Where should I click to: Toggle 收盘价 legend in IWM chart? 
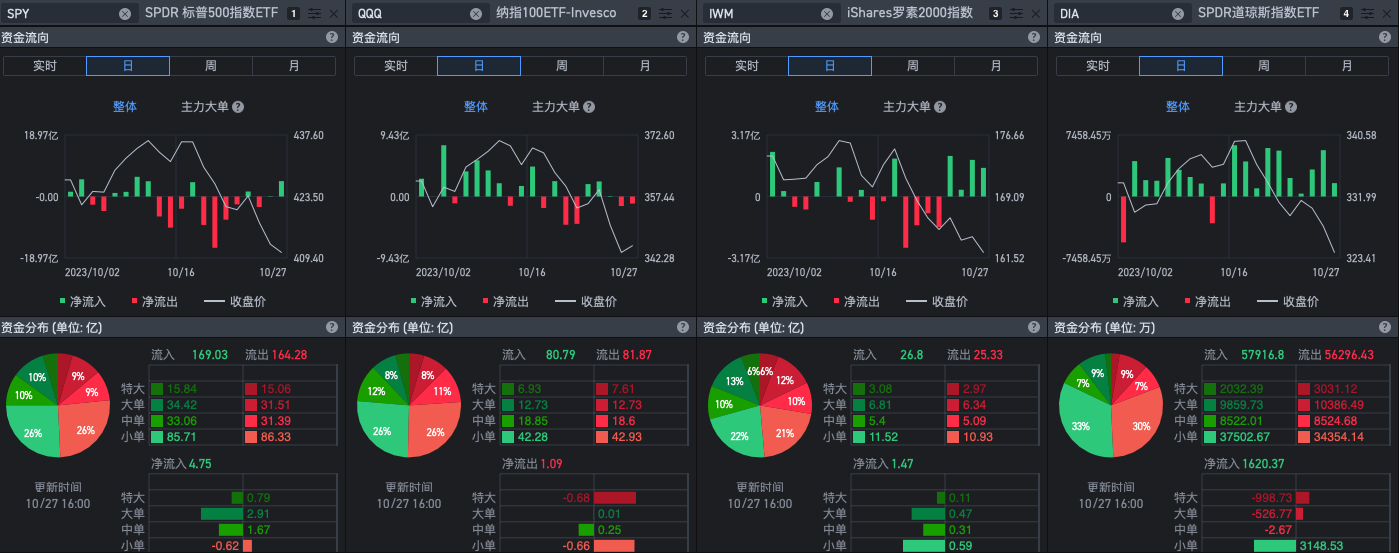(x=937, y=301)
